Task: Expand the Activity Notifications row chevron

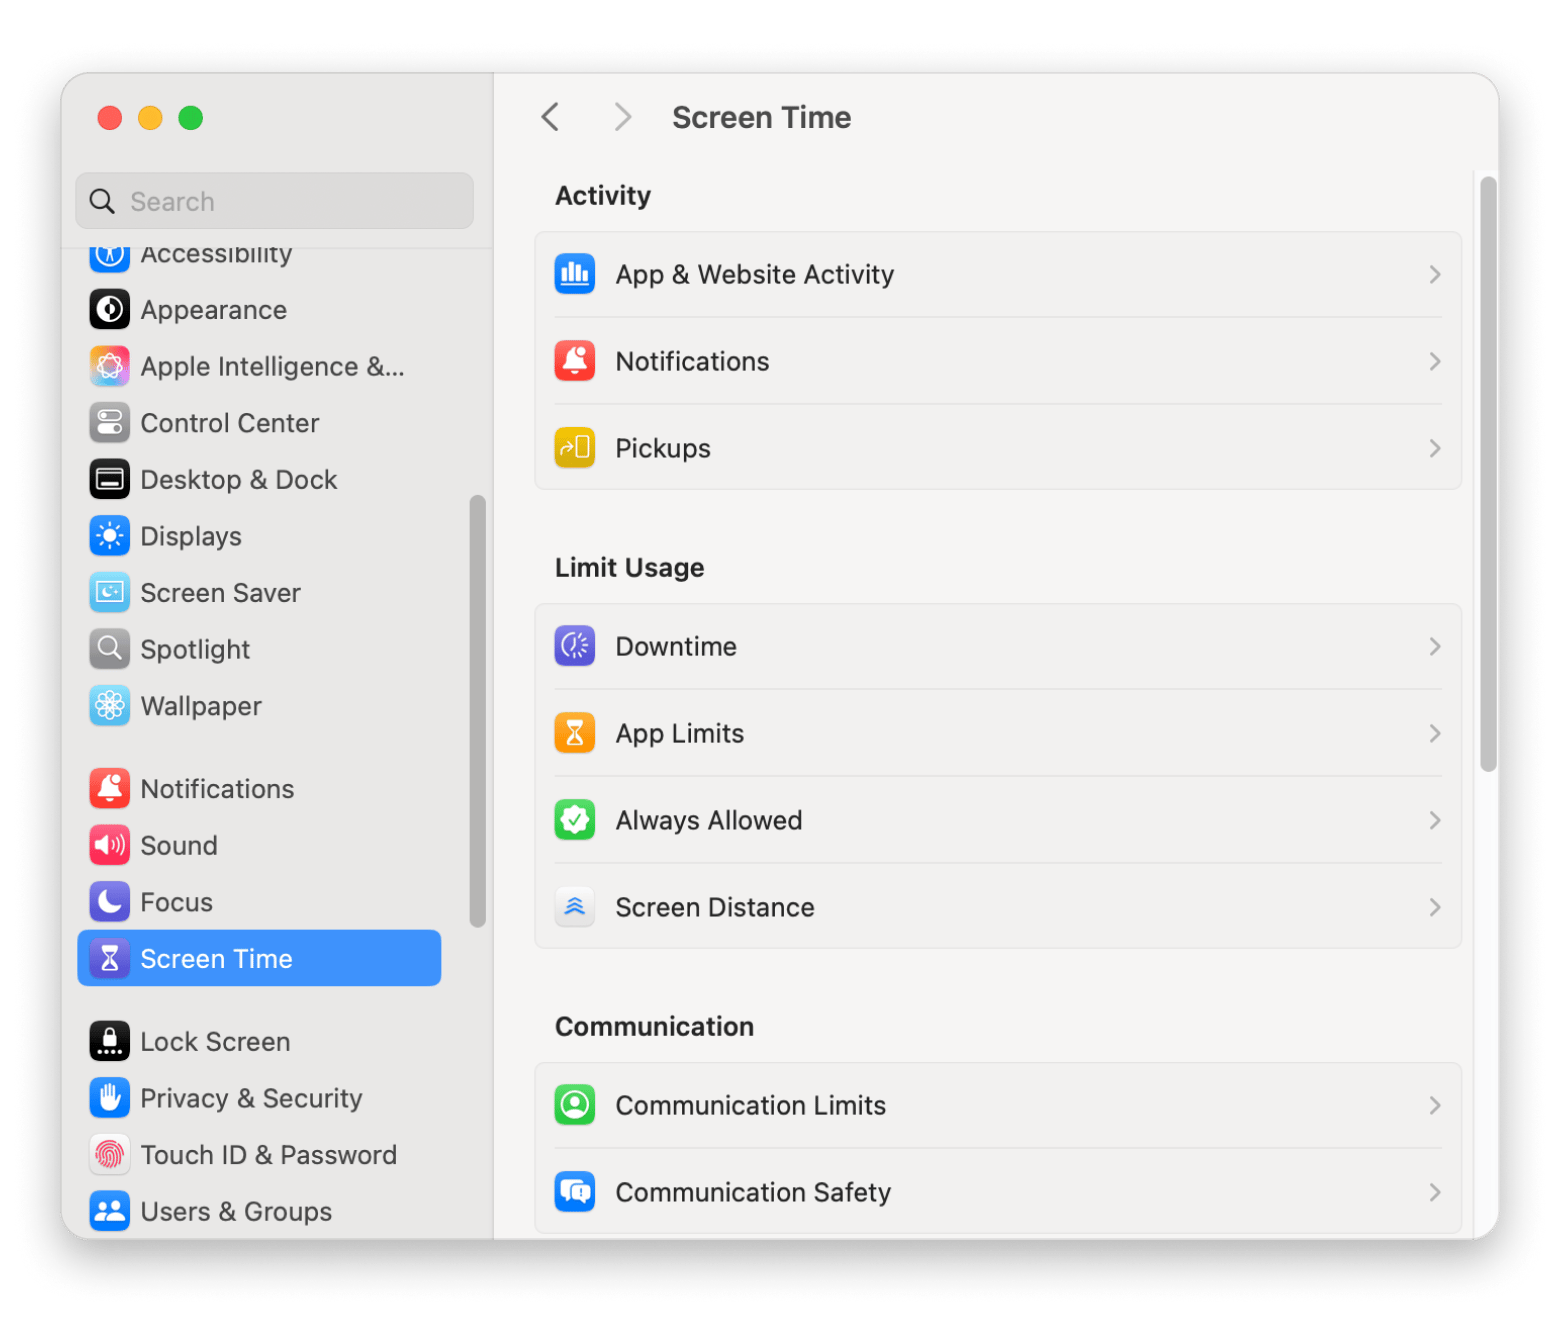Action: (1435, 361)
